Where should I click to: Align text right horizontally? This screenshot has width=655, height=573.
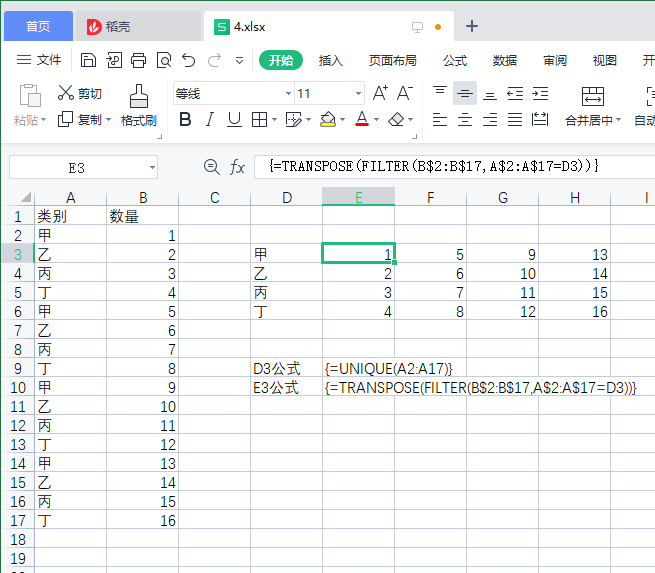[490, 120]
